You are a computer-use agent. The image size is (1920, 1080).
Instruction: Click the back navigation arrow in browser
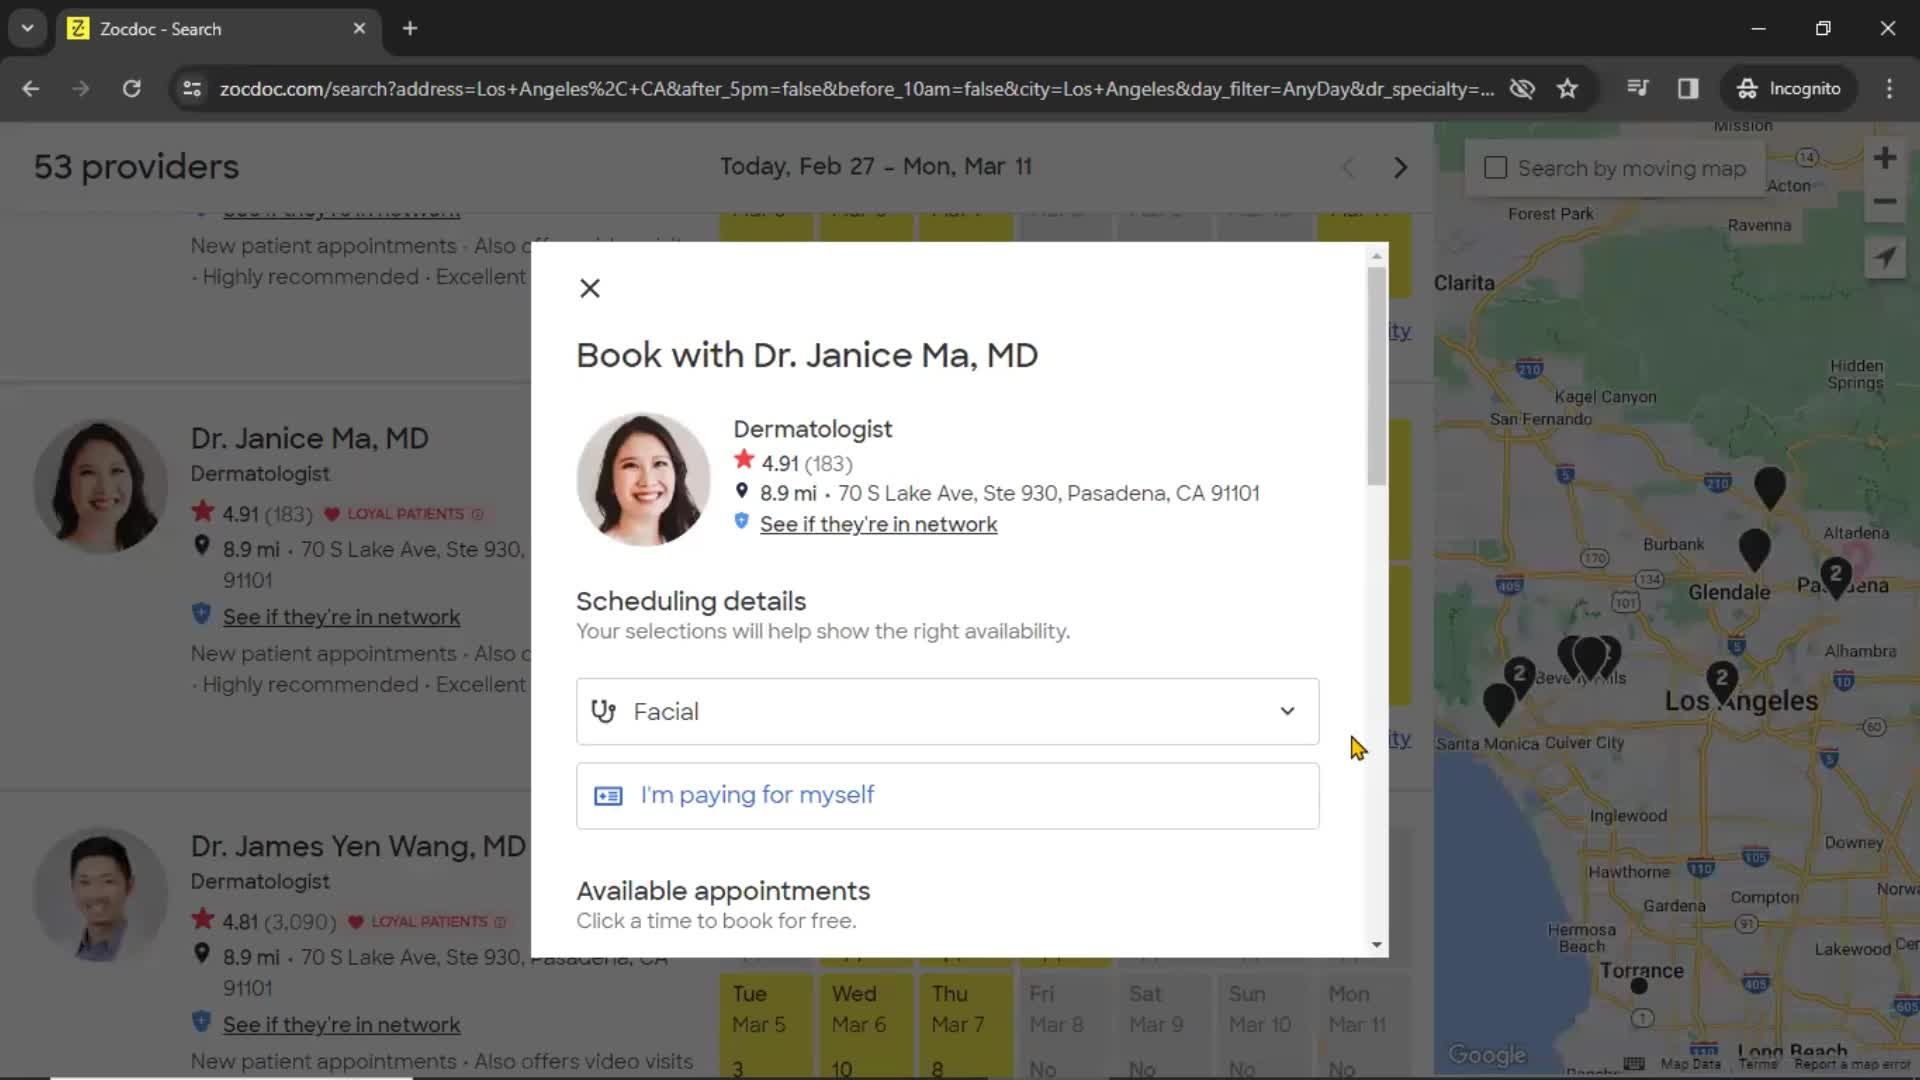[x=30, y=88]
